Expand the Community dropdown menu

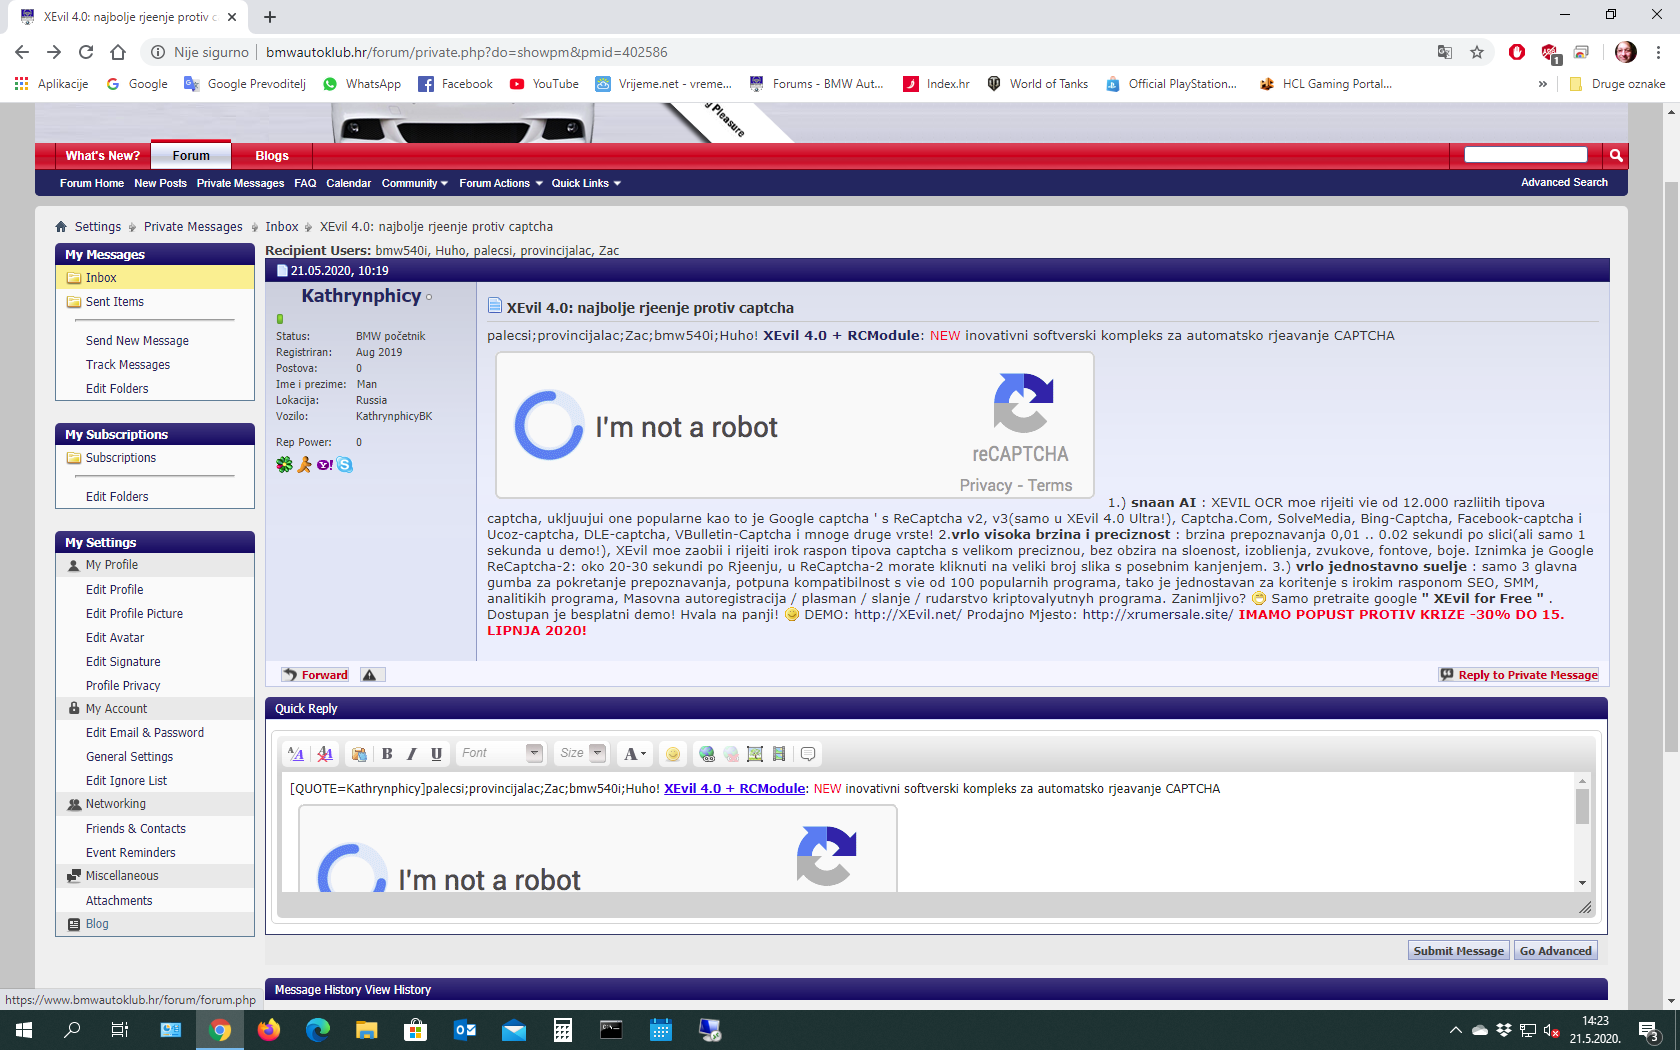(415, 183)
